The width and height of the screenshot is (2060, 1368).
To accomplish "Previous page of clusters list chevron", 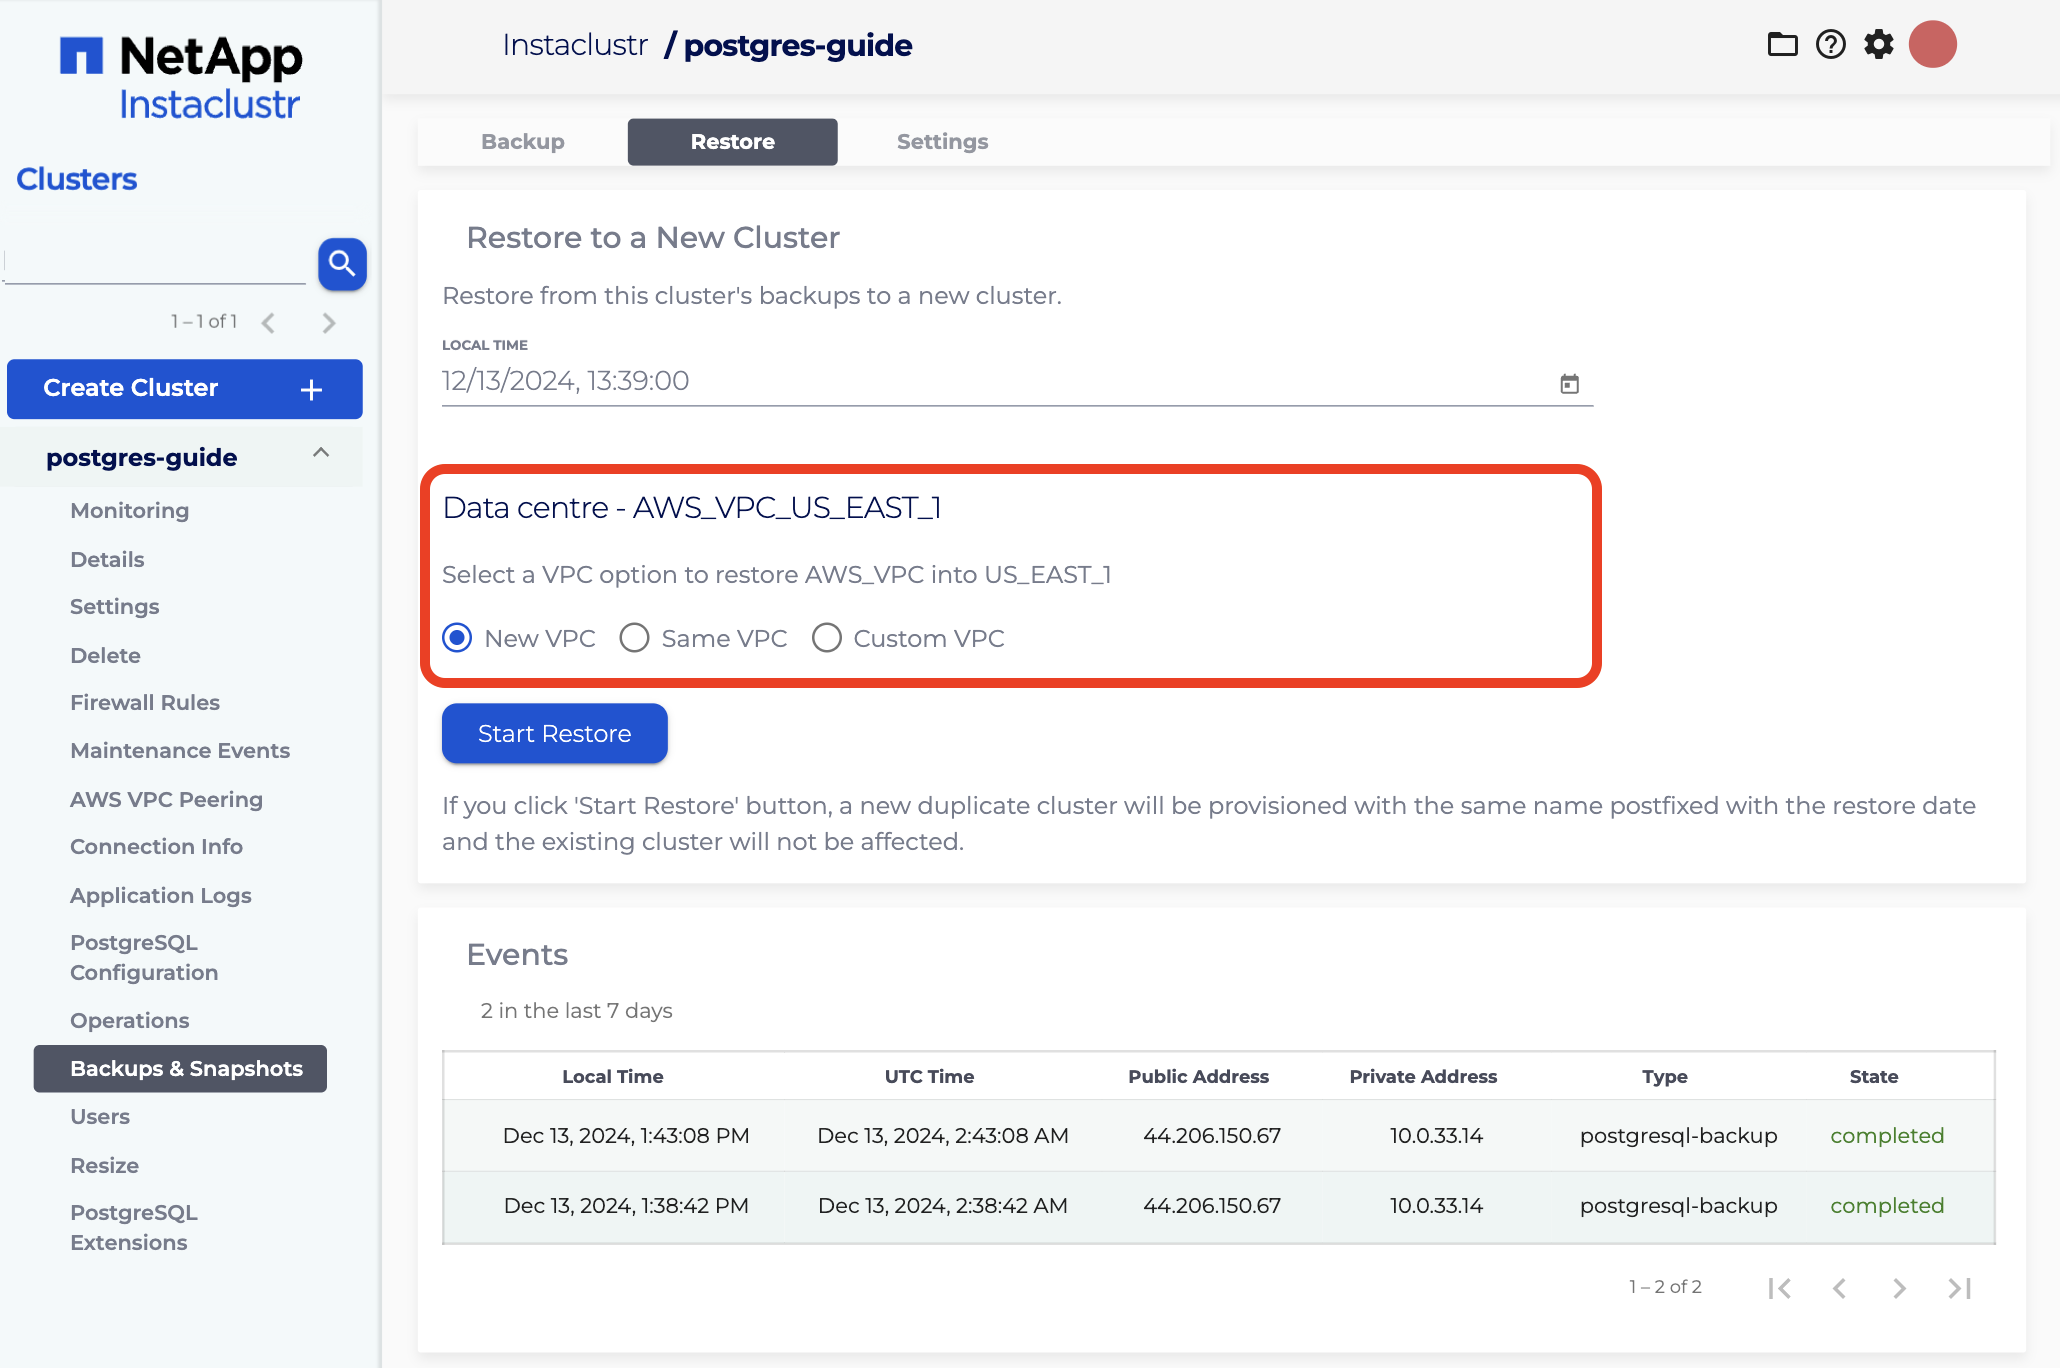I will point(268,323).
